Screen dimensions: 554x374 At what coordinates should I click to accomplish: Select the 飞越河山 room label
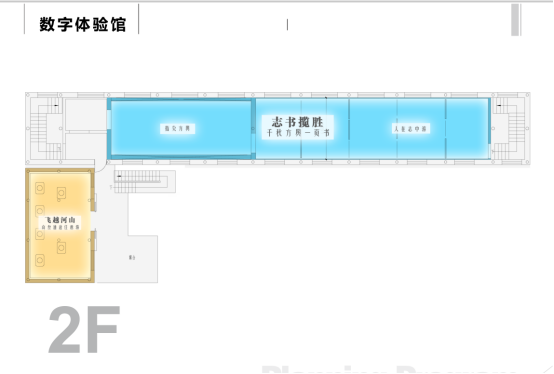(60, 220)
